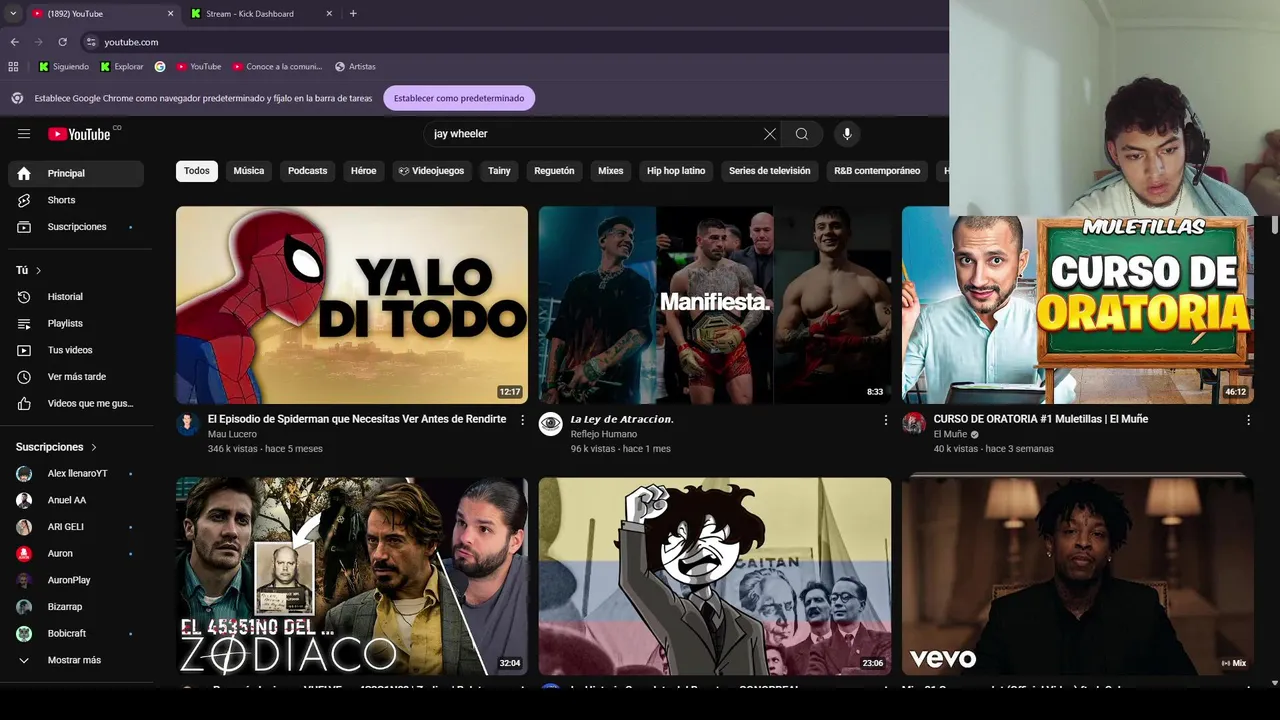Select the Videojuegos filter chip
Screen dimensions: 1280x720
pos(431,171)
